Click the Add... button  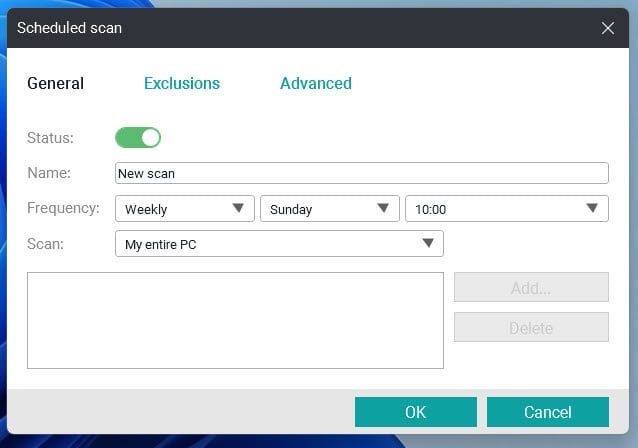pyautogui.click(x=531, y=287)
